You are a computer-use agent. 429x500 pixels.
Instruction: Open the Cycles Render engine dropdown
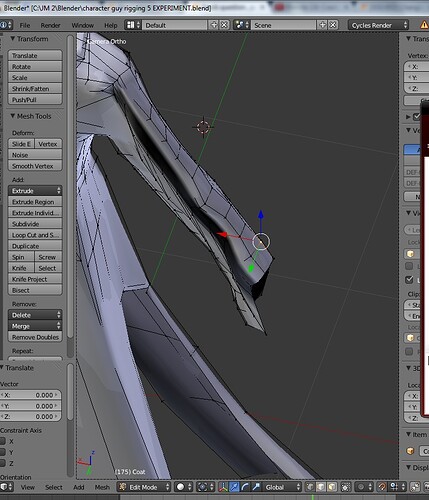(378, 25)
